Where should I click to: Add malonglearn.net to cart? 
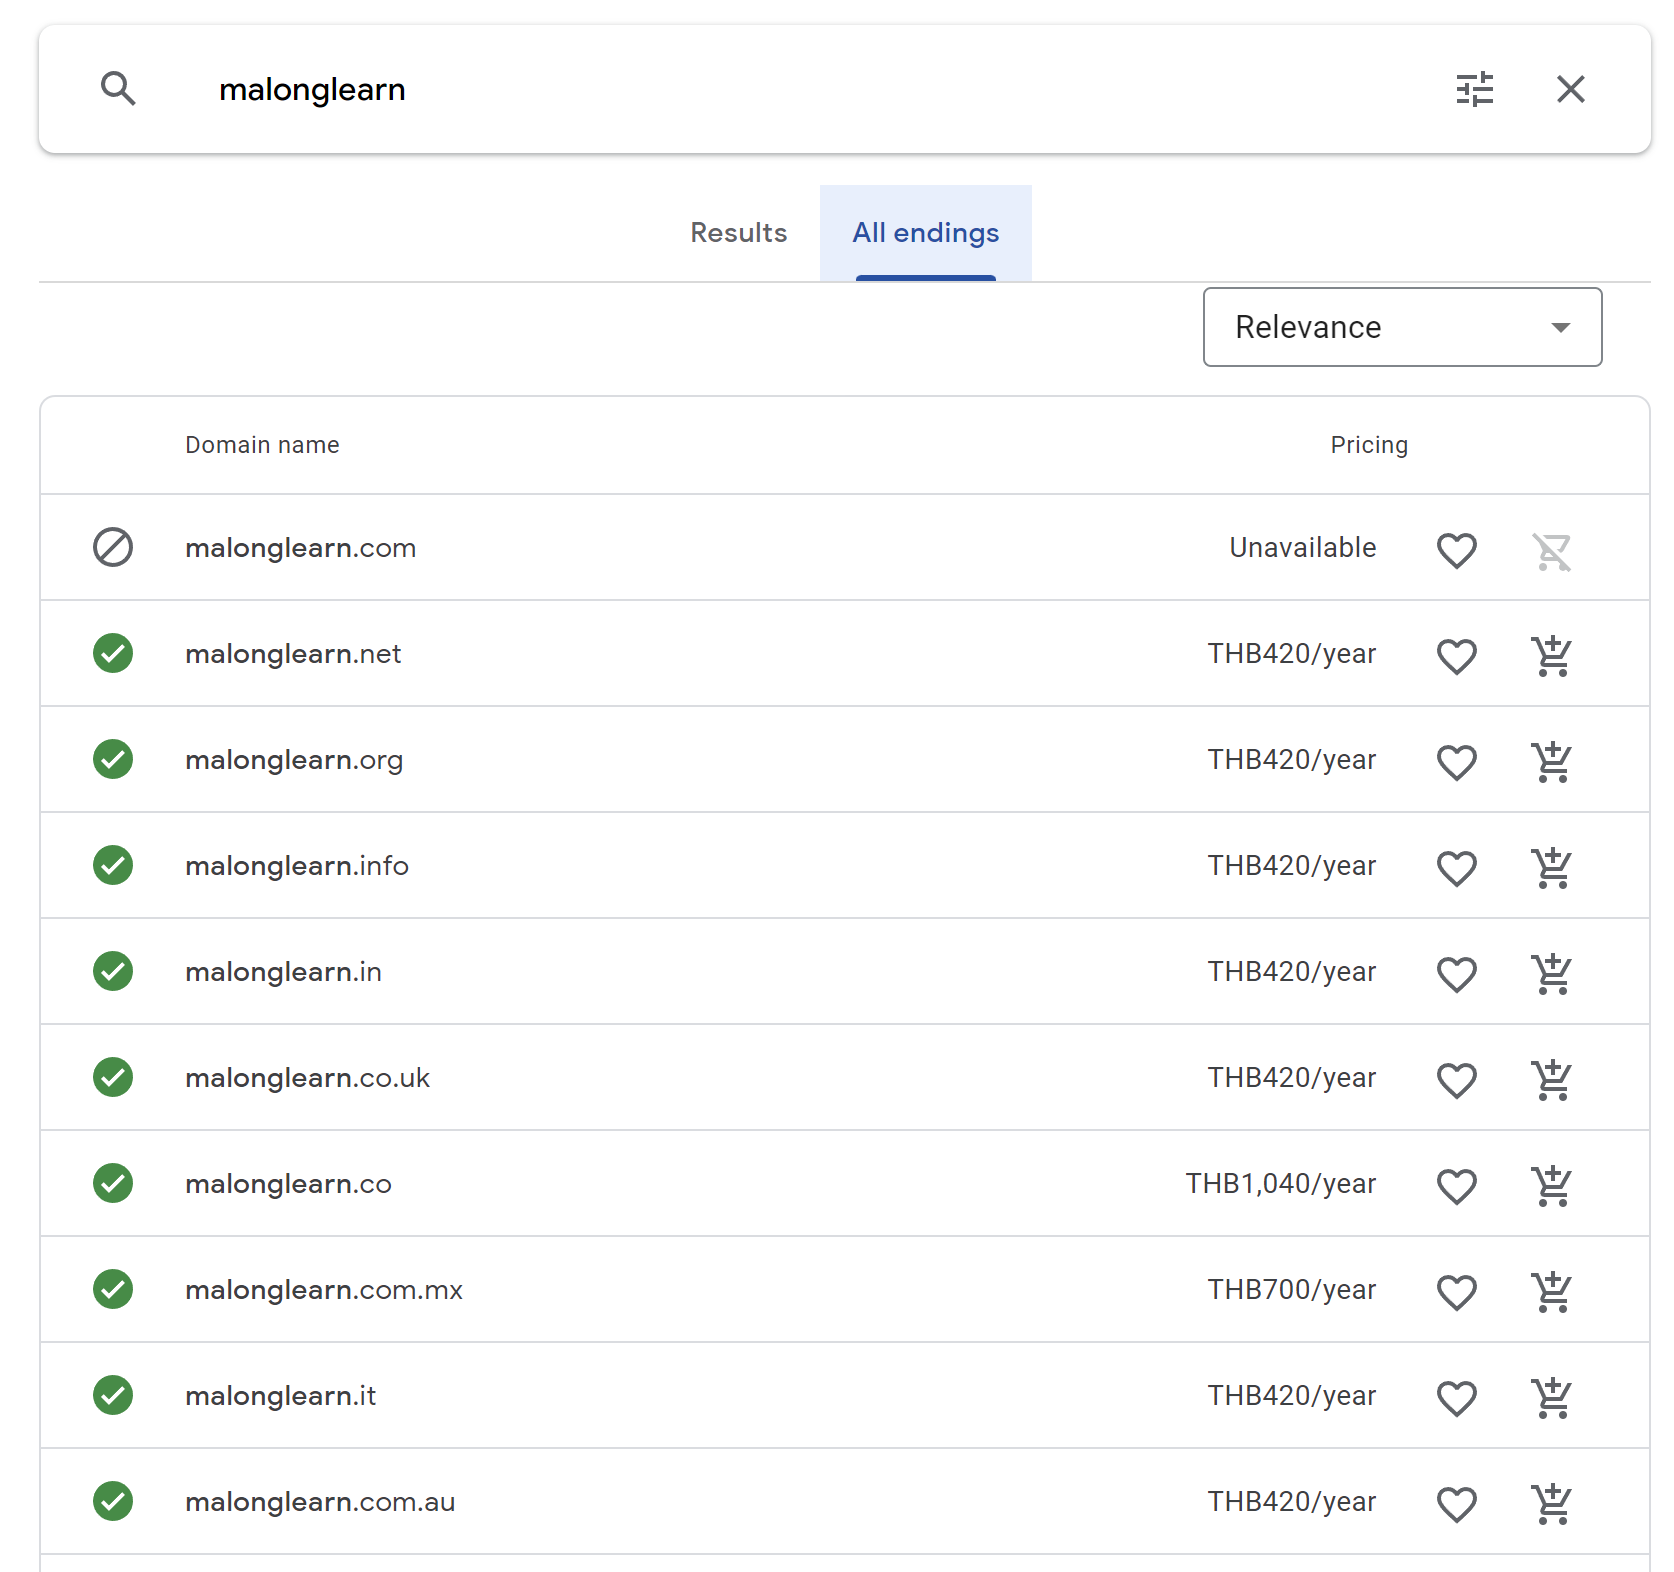click(1552, 656)
